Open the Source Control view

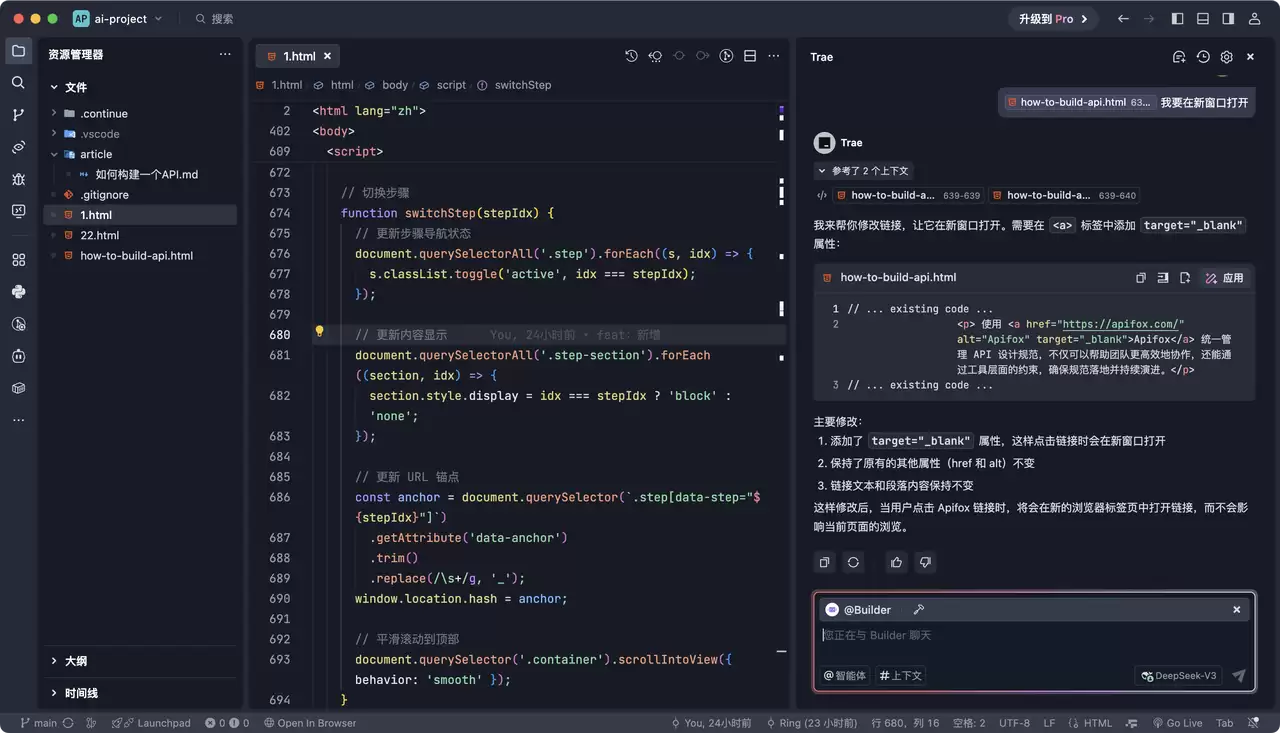coord(18,115)
